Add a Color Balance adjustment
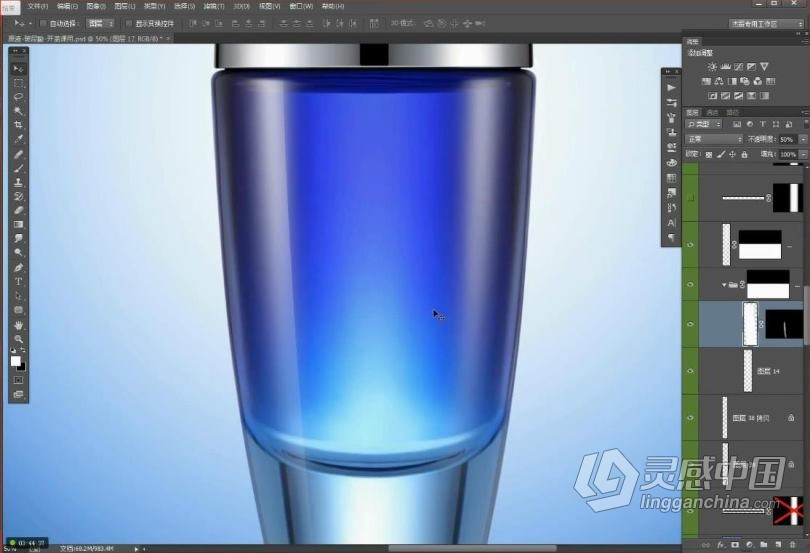The height and width of the screenshot is (553, 810). coord(719,81)
